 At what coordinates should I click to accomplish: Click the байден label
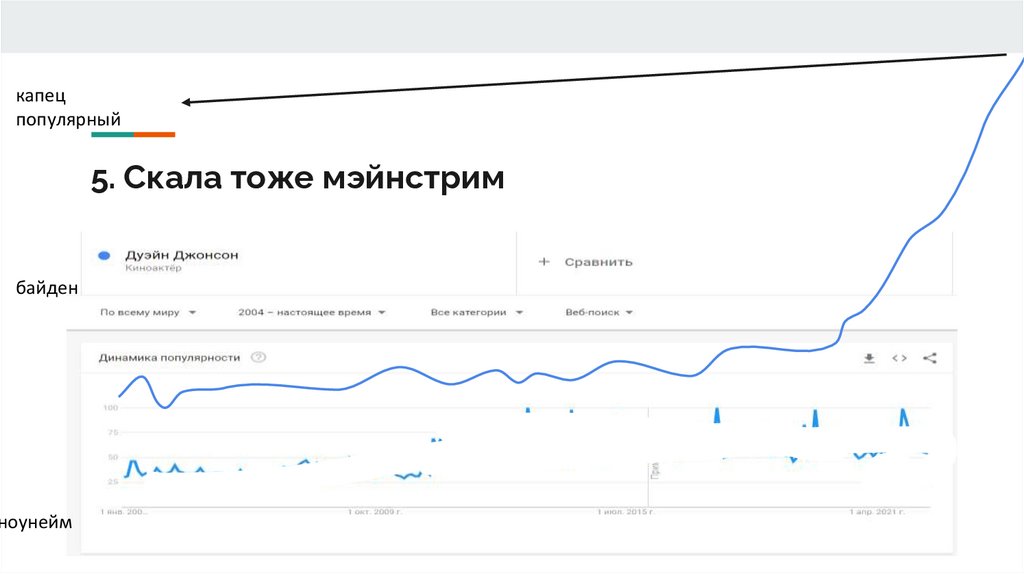tap(47, 288)
